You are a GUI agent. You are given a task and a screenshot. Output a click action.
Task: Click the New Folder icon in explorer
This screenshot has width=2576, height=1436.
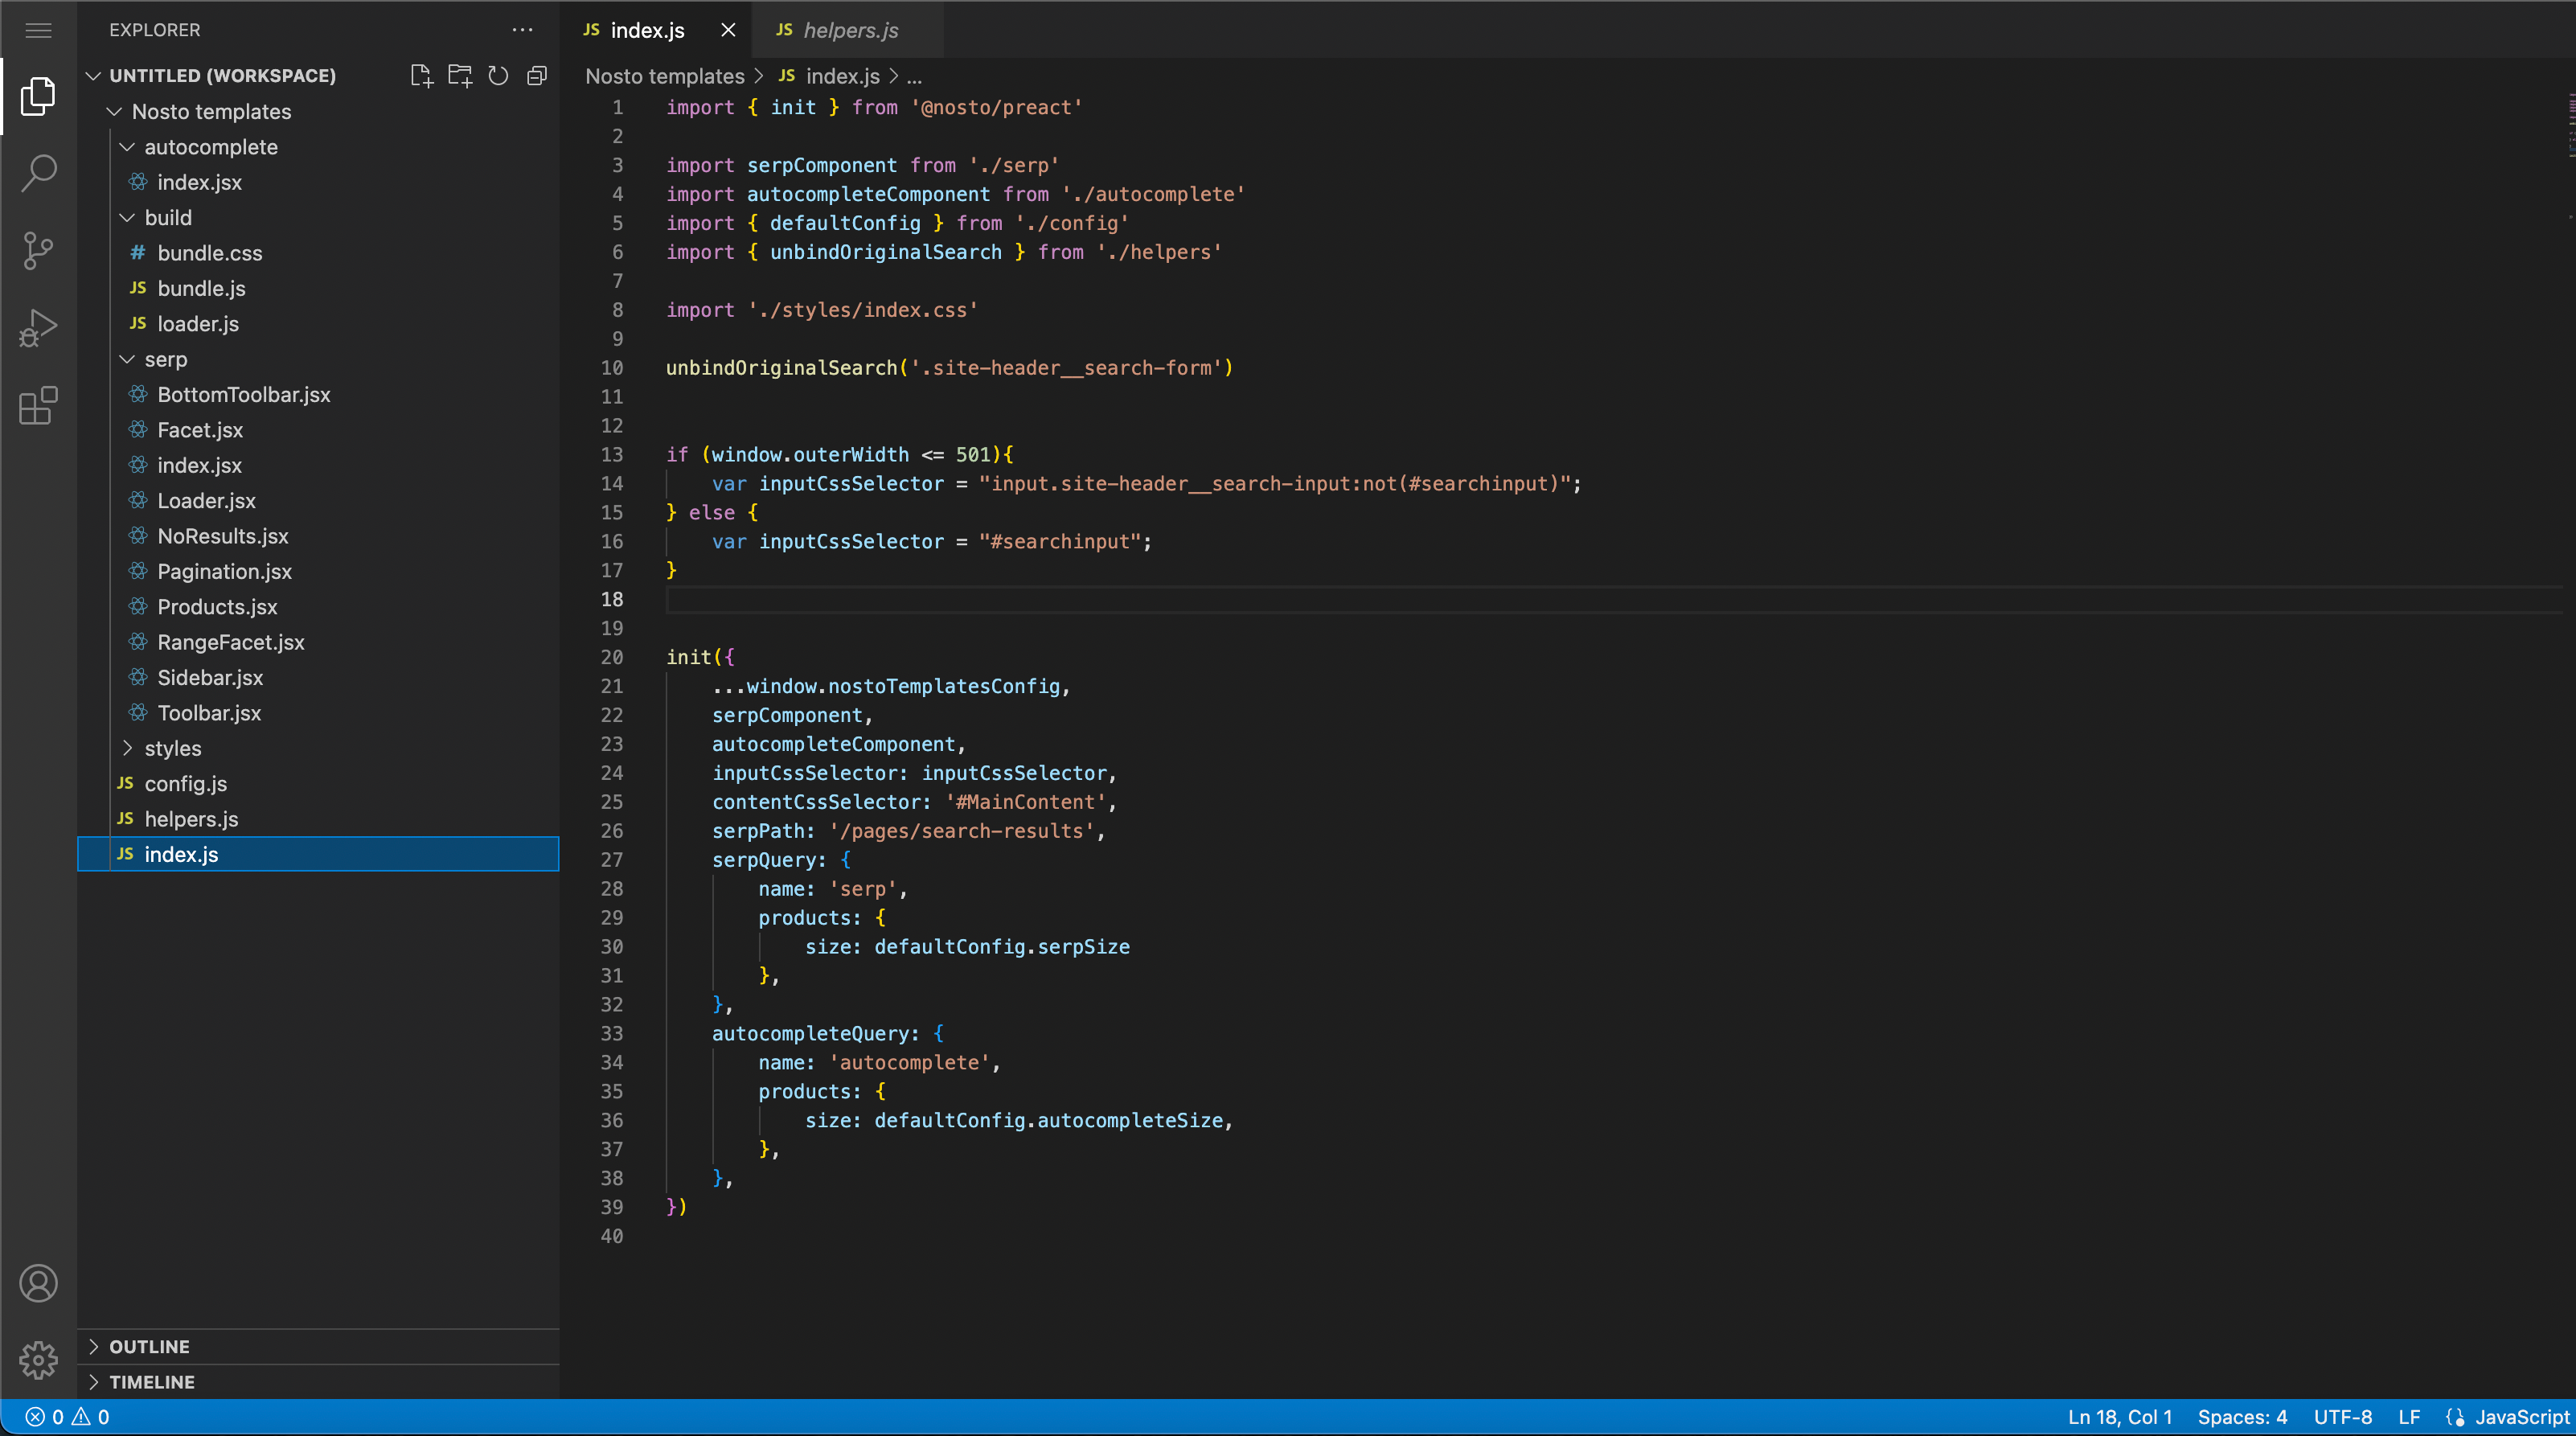[460, 76]
